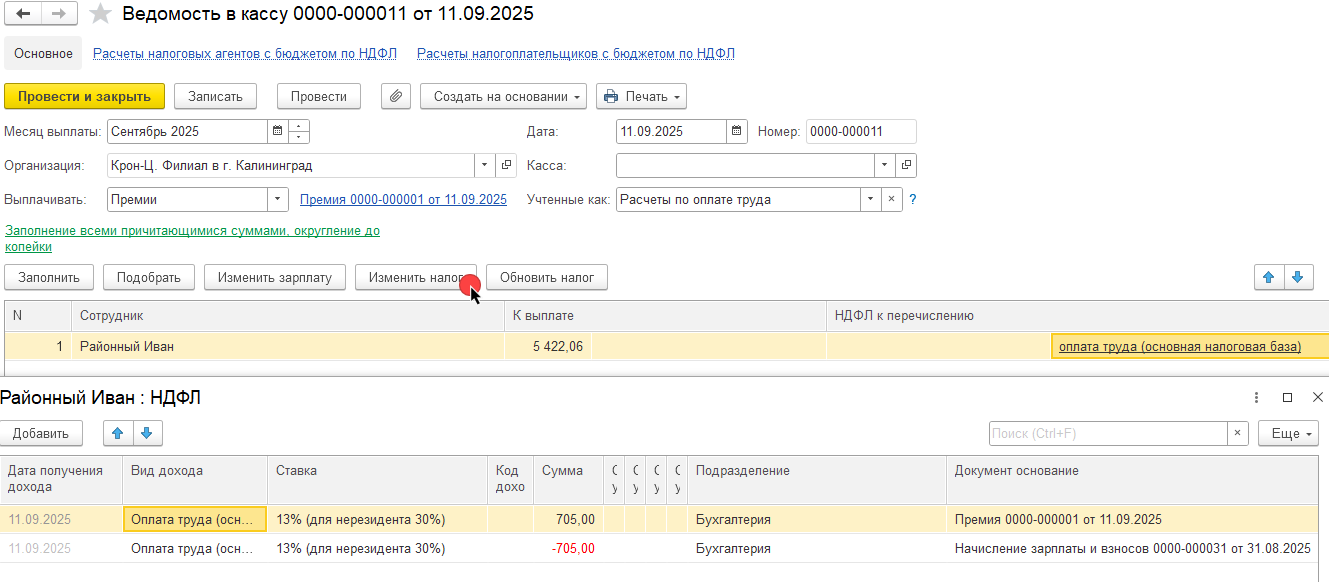Open оплата труда (основная налоговая база) link
Viewport: 1329px width, 582px height.
click(1180, 346)
